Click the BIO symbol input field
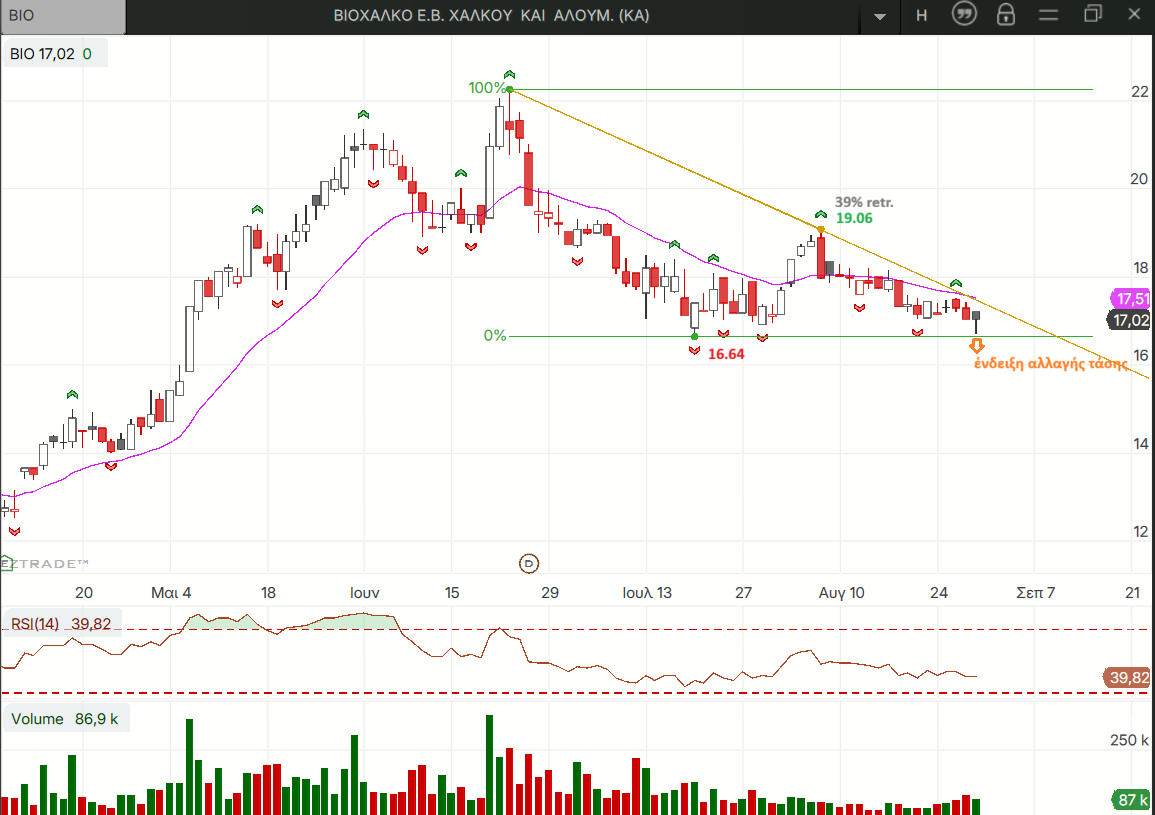Screen dimensions: 1155x815 coord(63,16)
